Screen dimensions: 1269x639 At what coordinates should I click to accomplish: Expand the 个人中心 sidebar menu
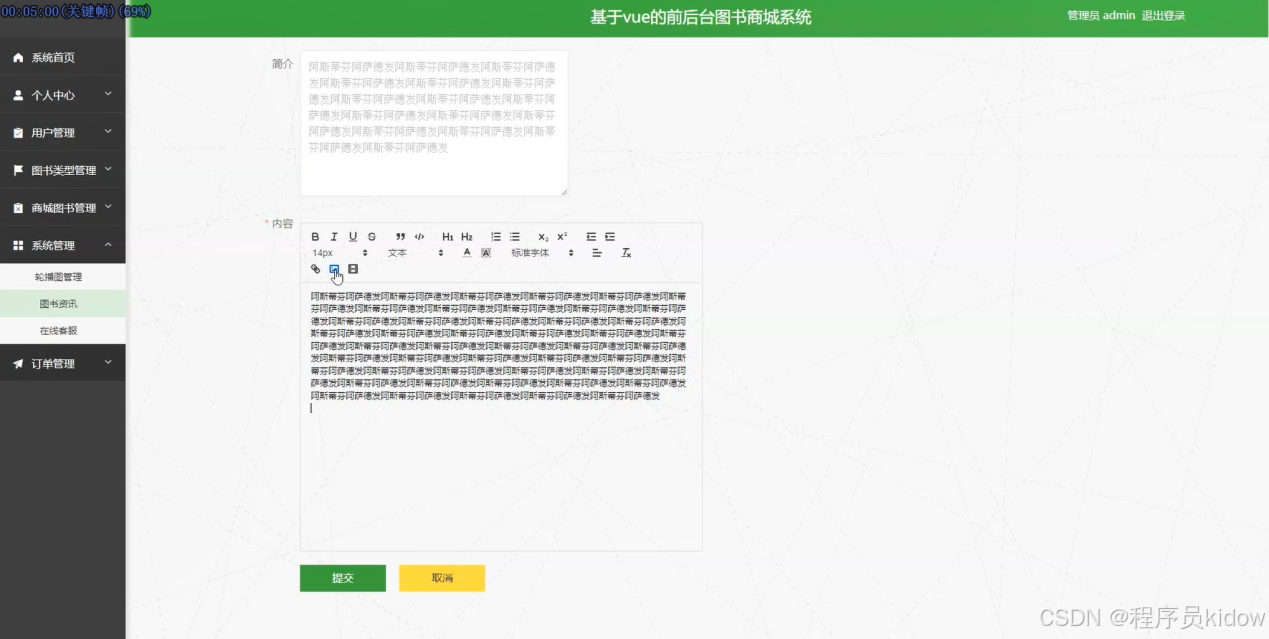coord(63,95)
